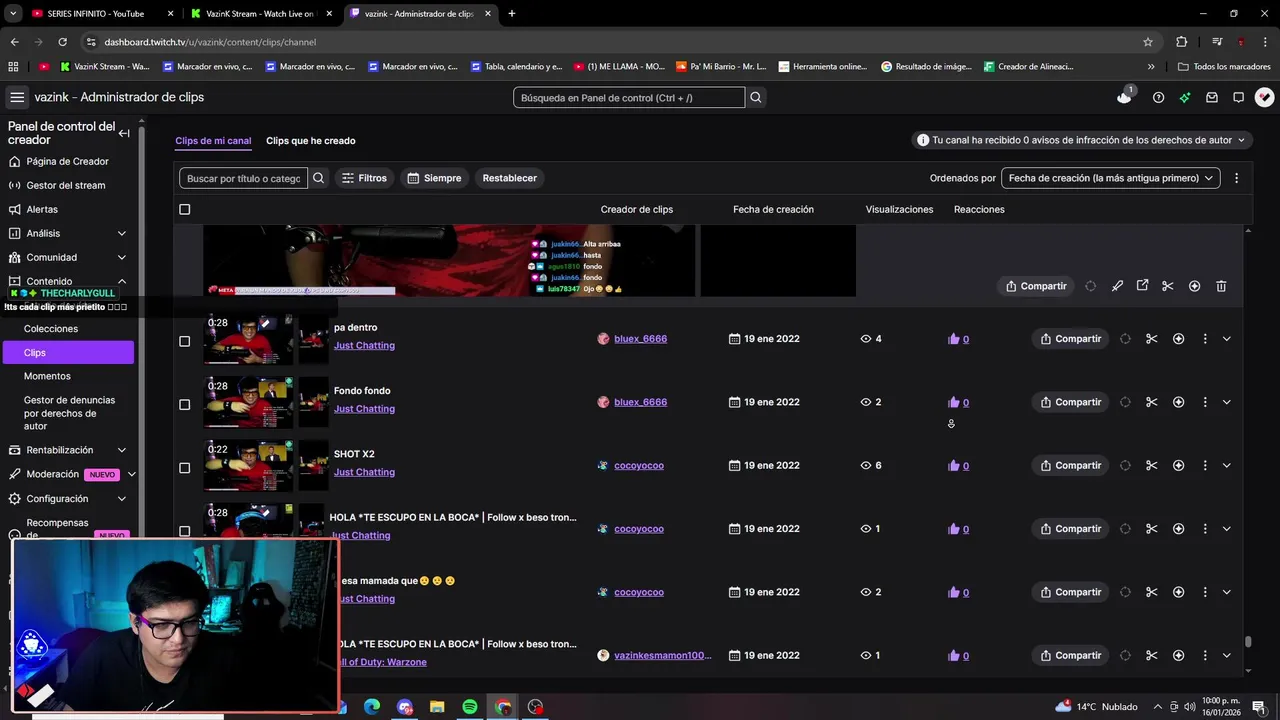1280x720 pixels.
Task: Open the 'Siempre' date range button
Action: pyautogui.click(x=435, y=178)
